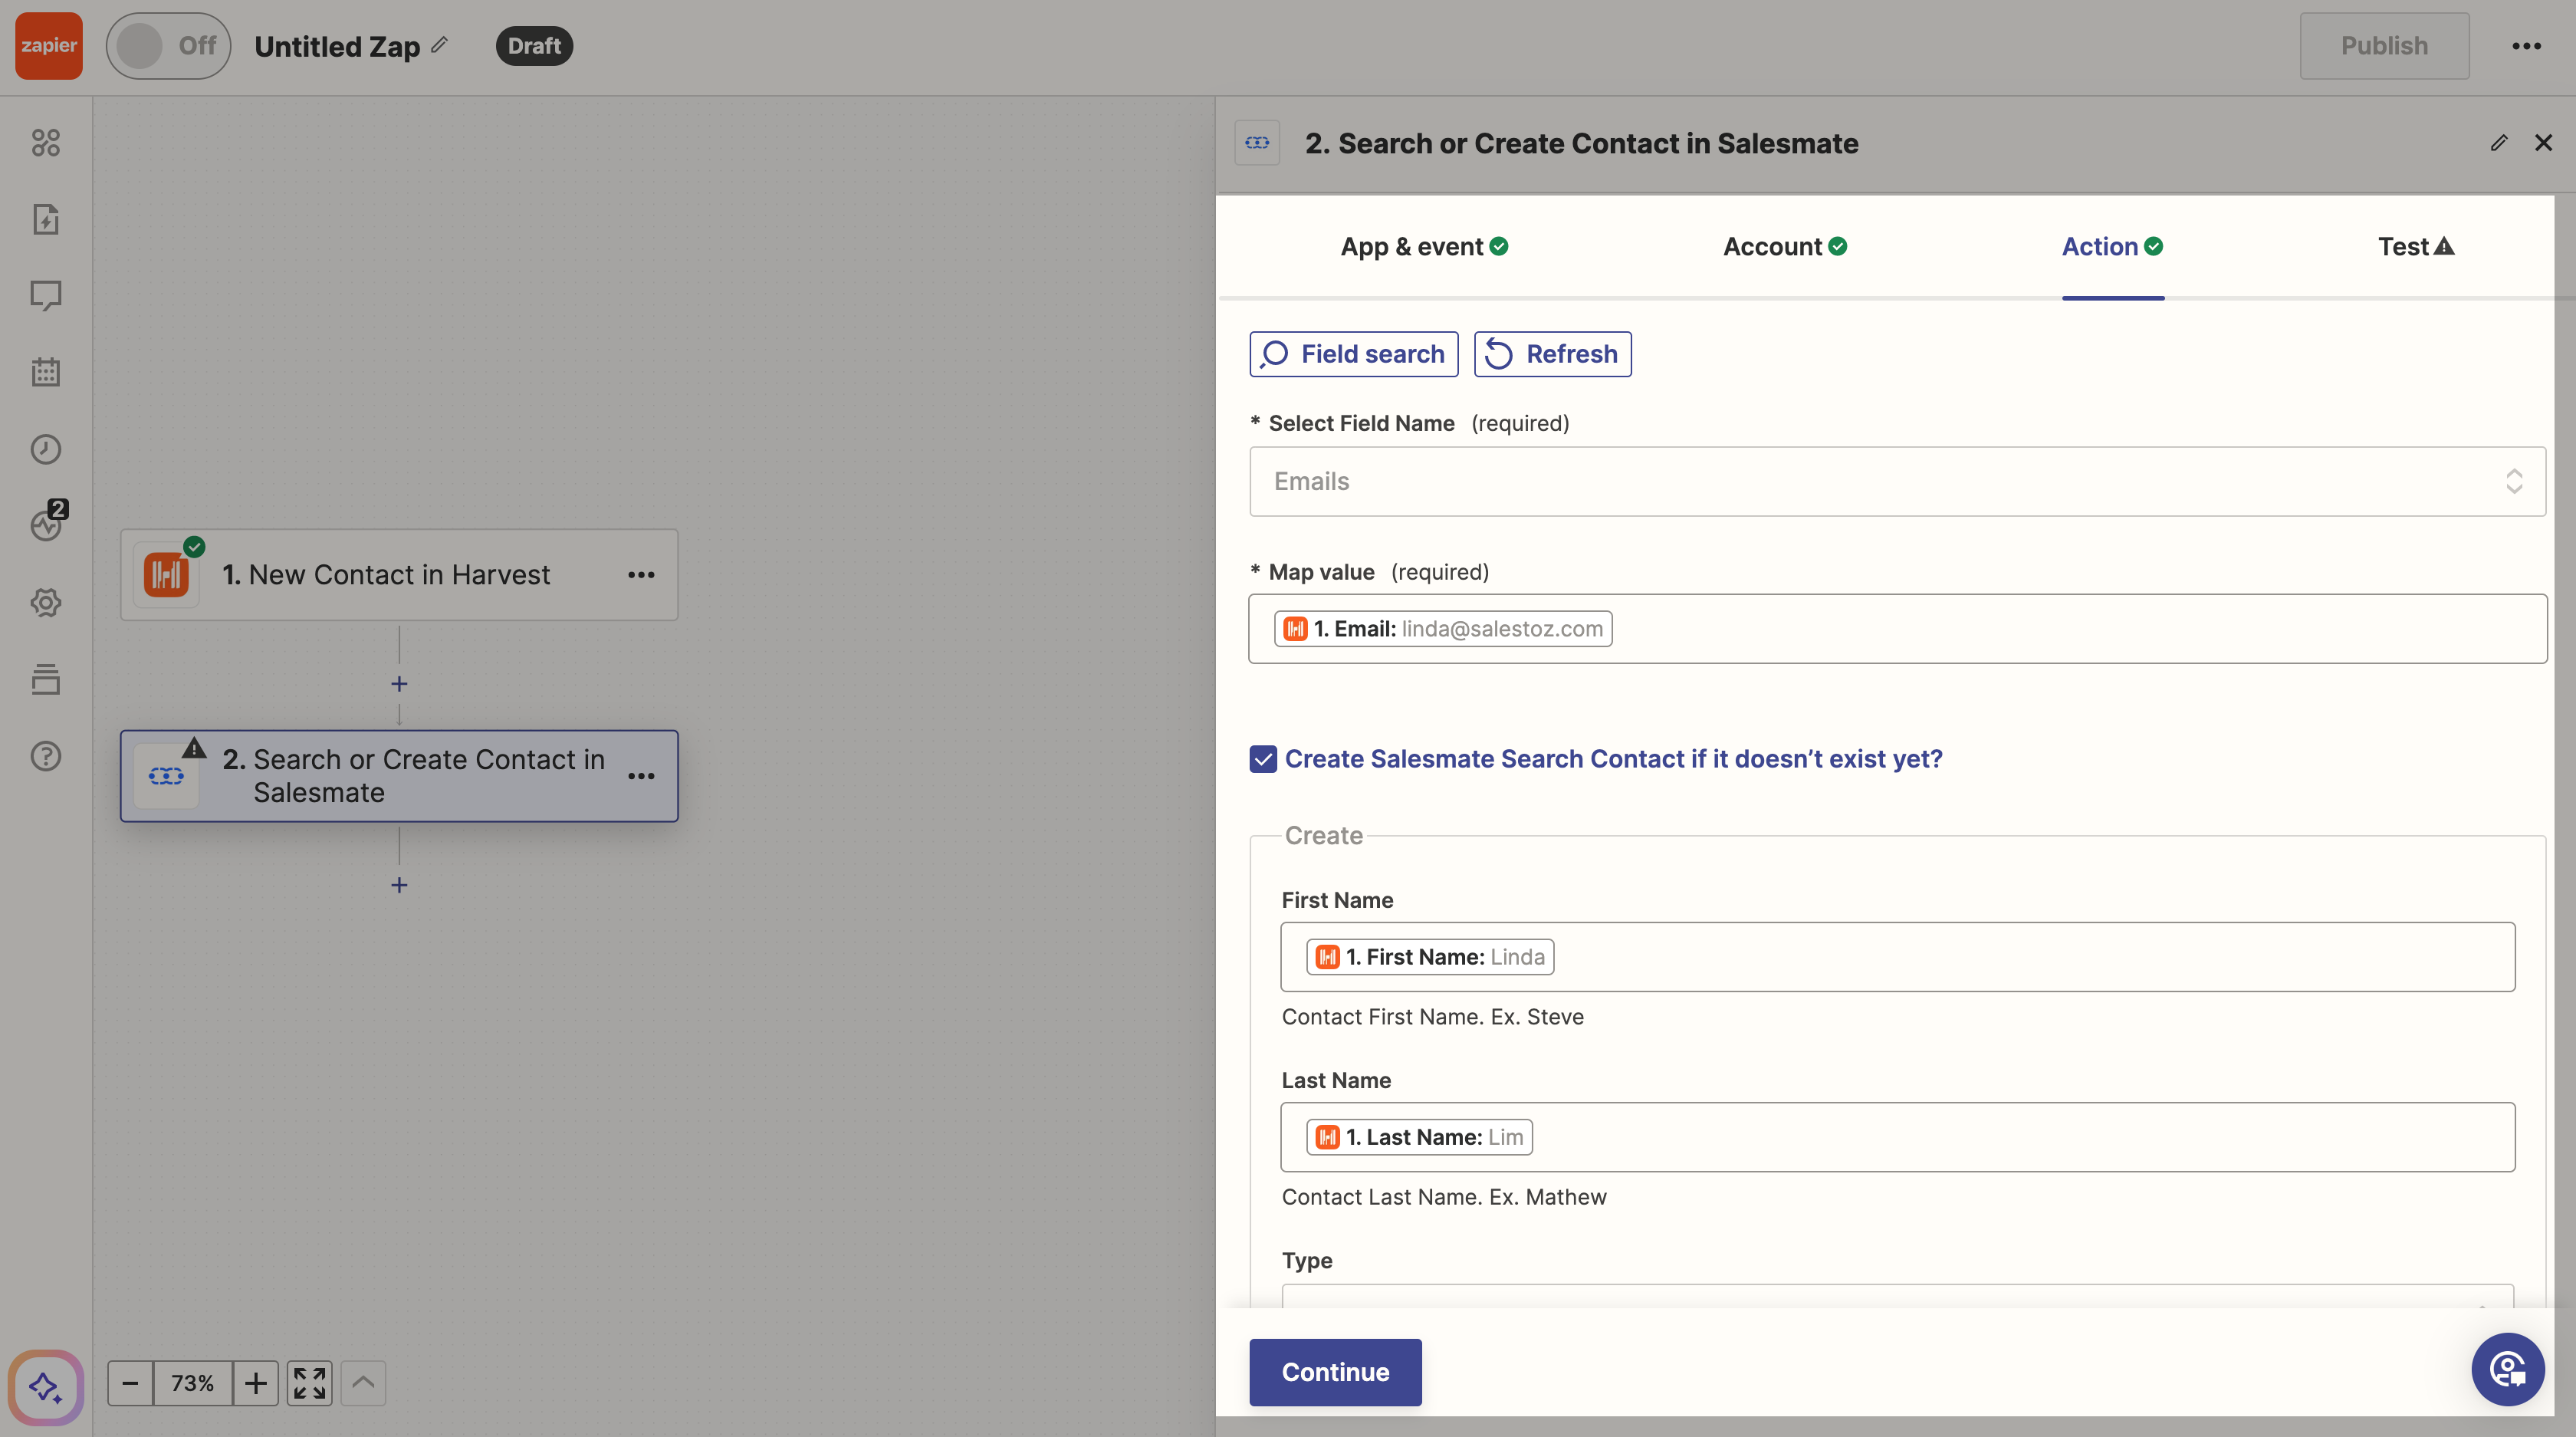Click the Map value input field

click(x=1897, y=629)
